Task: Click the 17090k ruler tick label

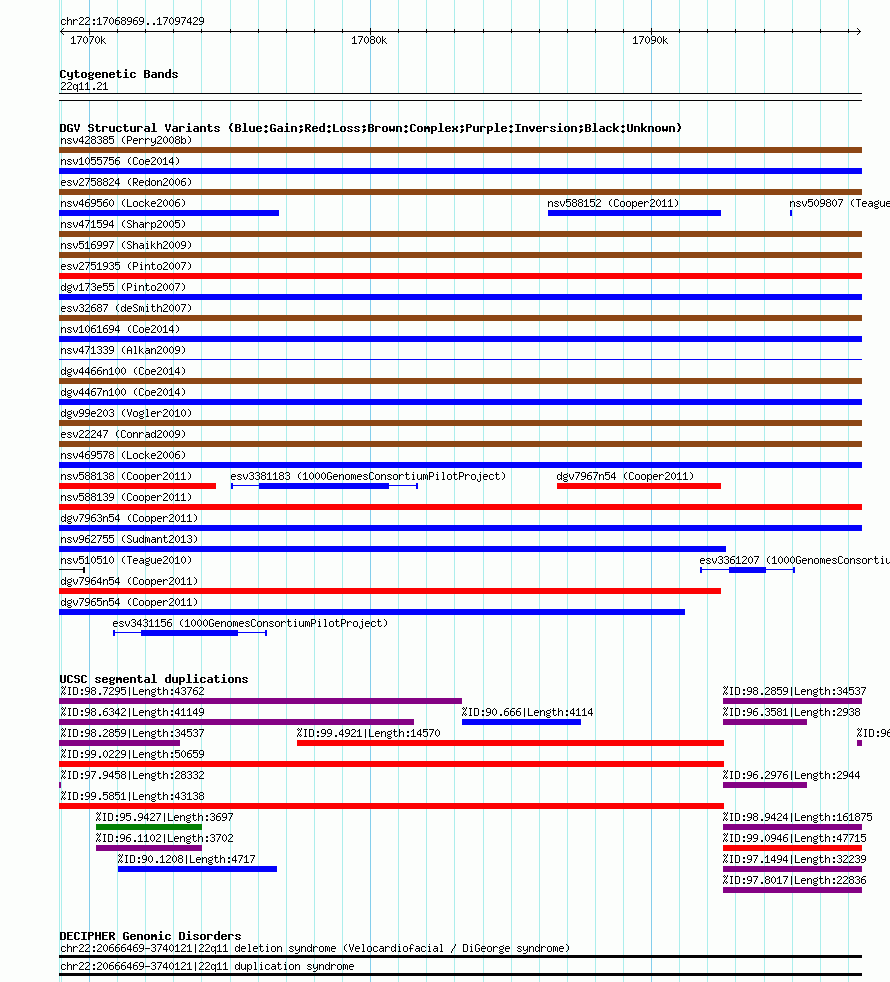Action: coord(650,40)
